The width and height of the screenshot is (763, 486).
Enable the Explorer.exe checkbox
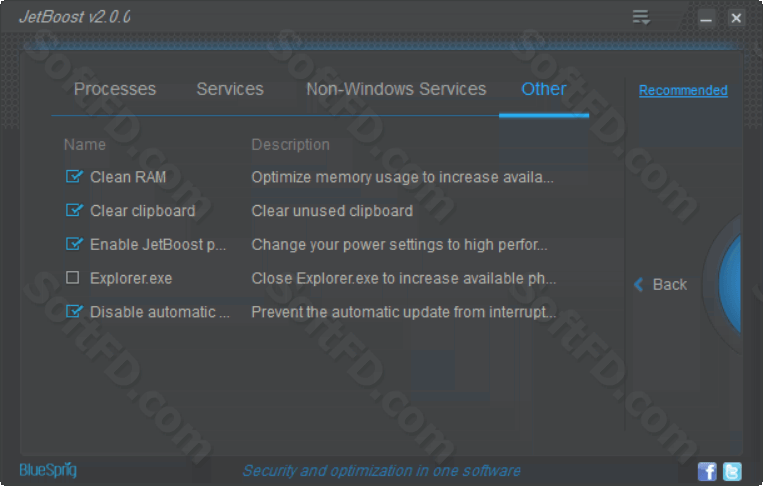click(x=73, y=277)
